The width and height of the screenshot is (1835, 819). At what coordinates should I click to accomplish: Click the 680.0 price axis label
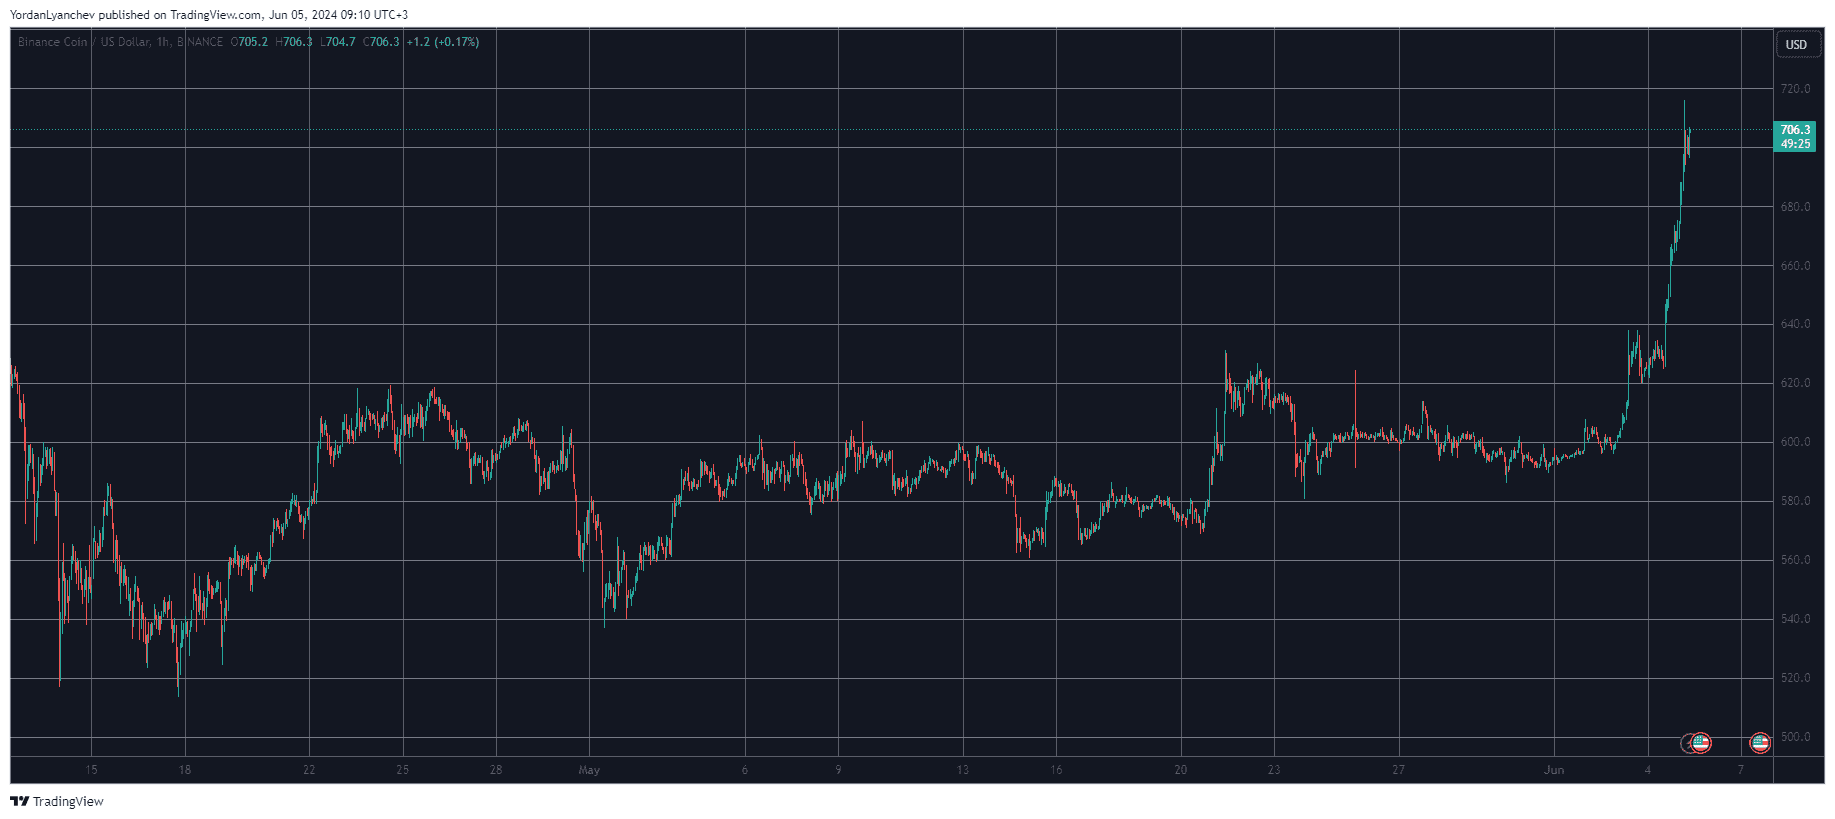(x=1795, y=207)
